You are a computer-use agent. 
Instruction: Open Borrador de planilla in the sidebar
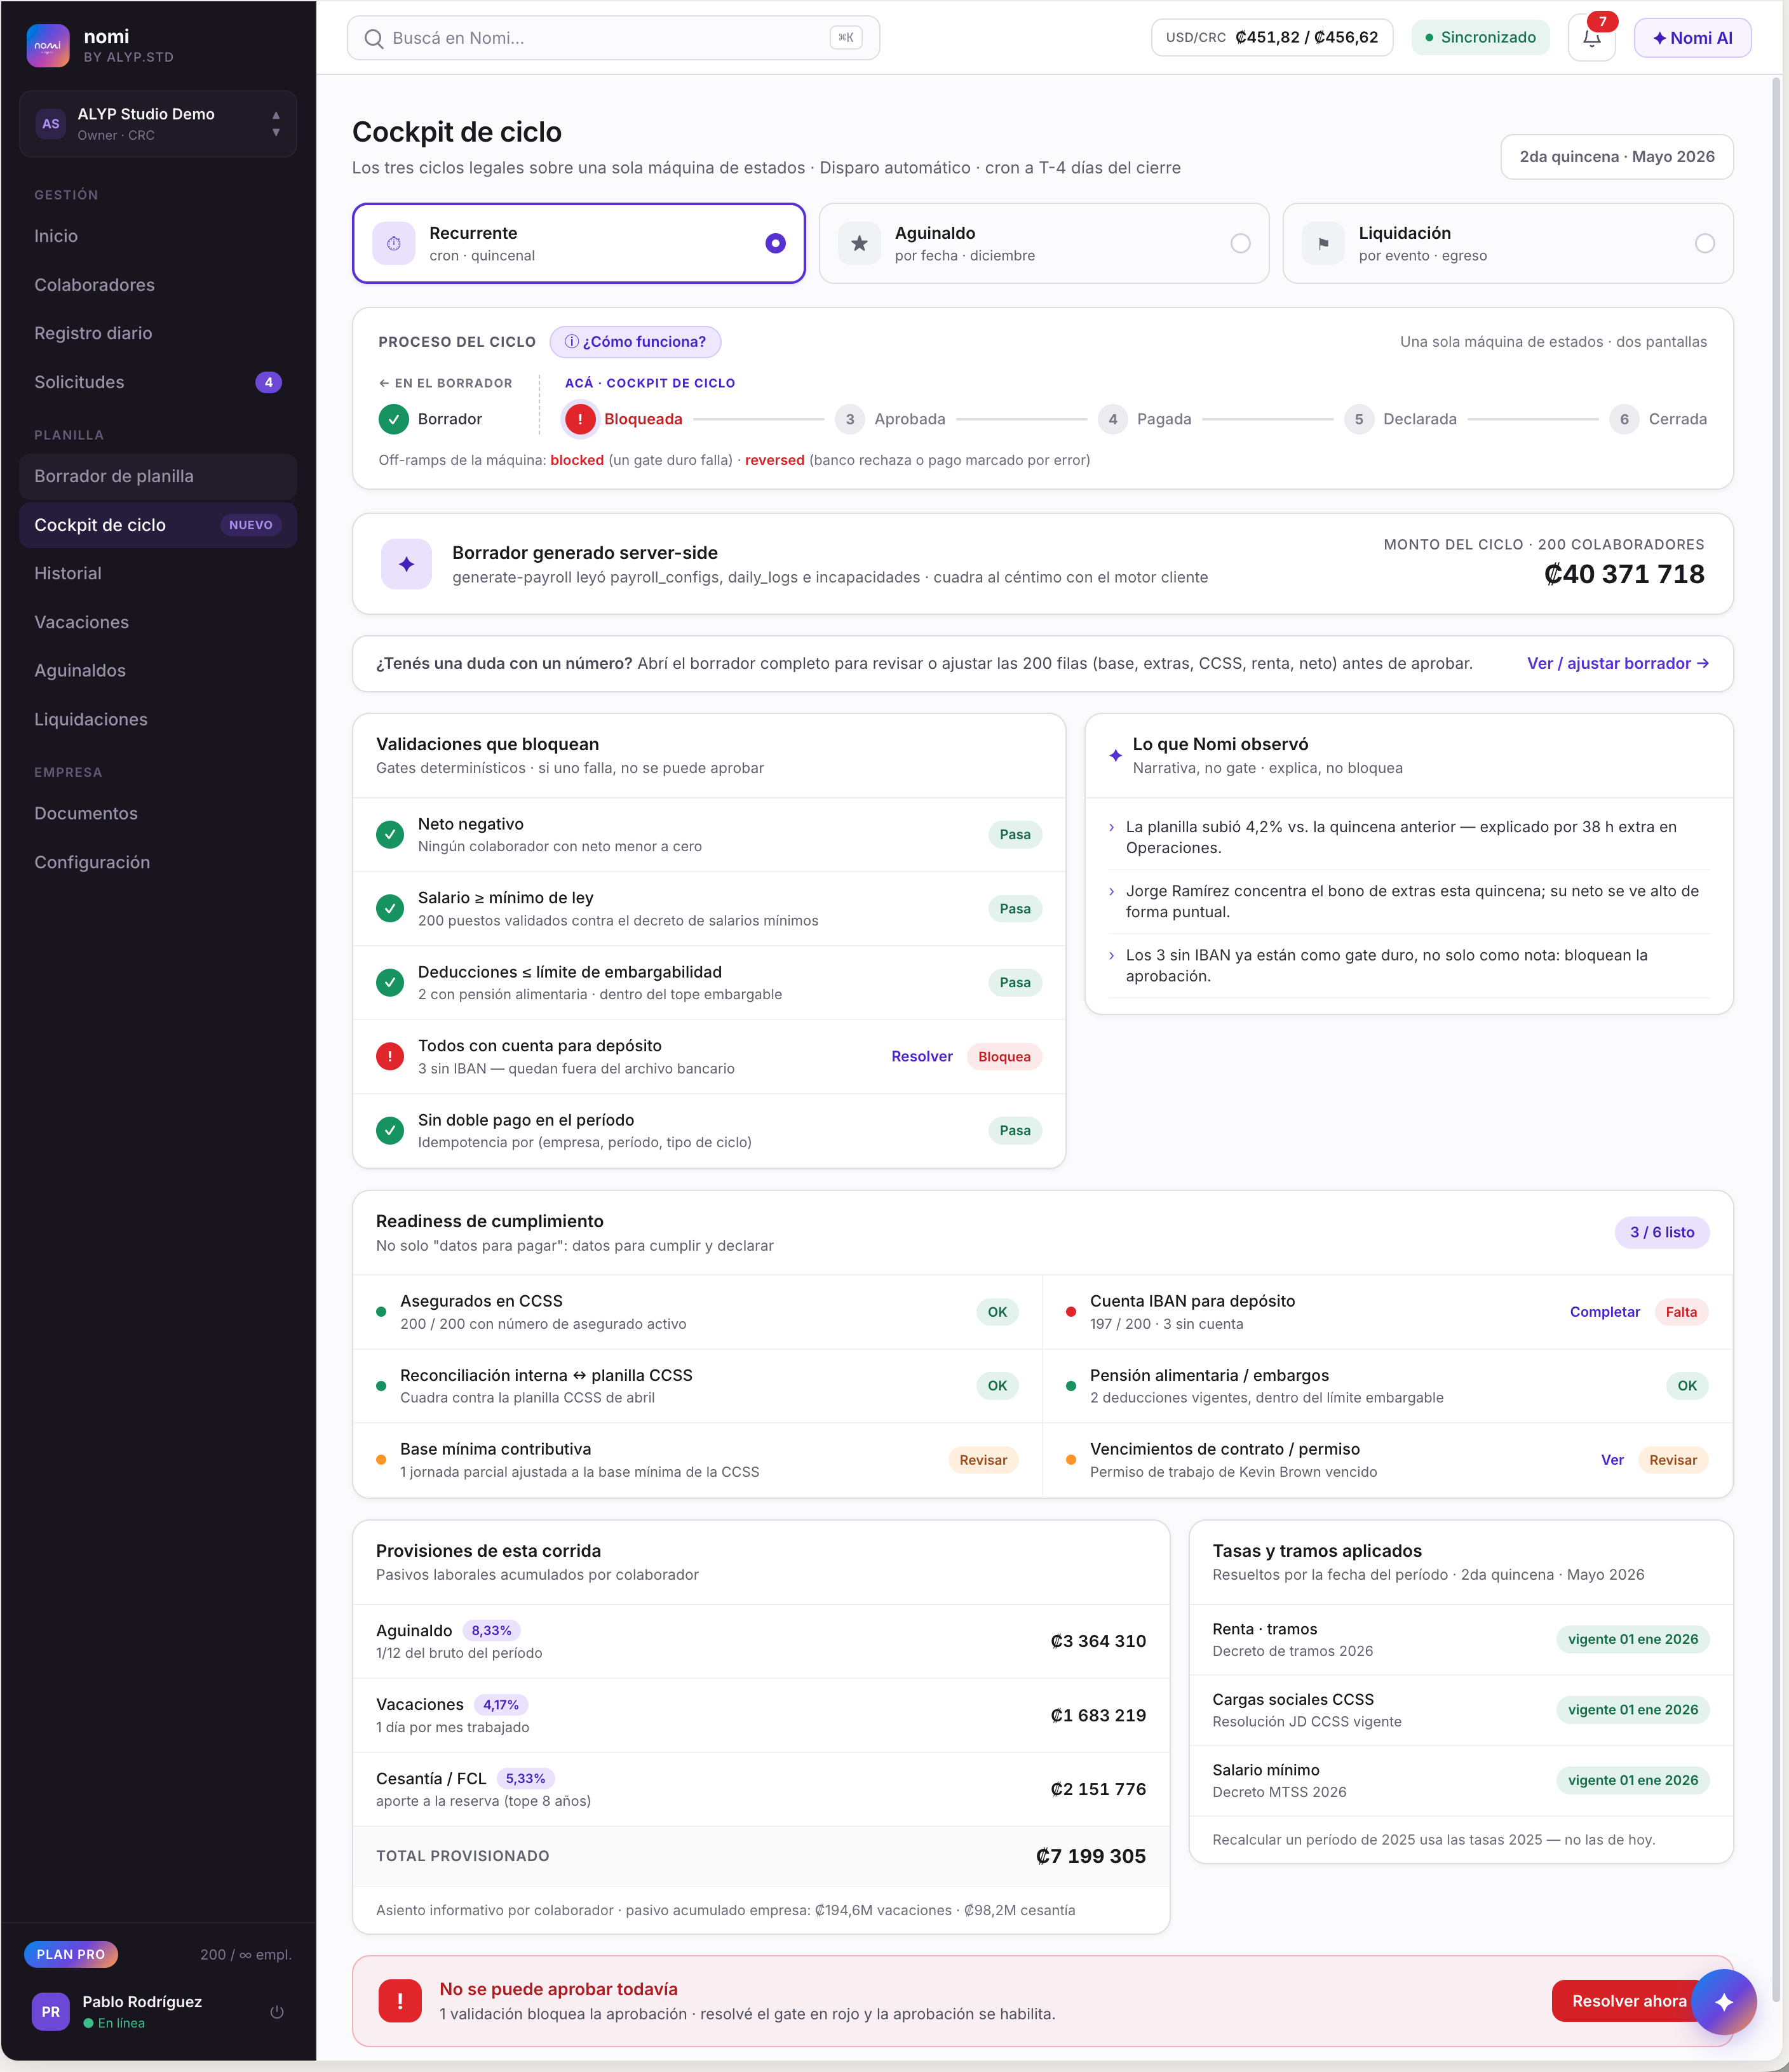point(158,476)
